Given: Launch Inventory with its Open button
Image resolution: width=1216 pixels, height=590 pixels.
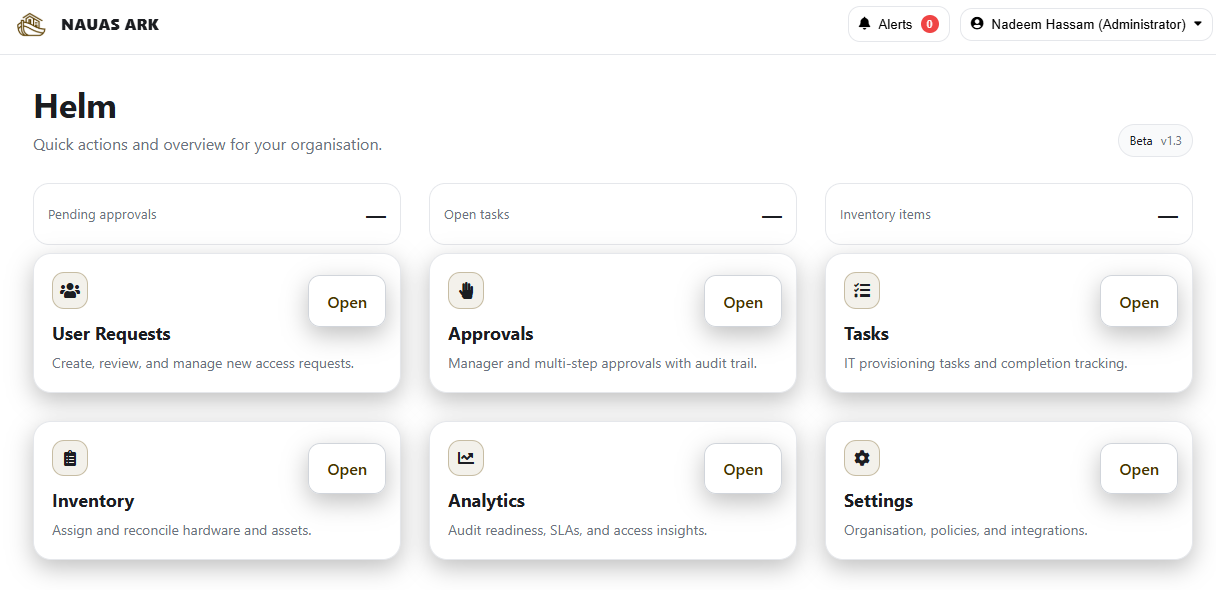Looking at the screenshot, I should (347, 469).
